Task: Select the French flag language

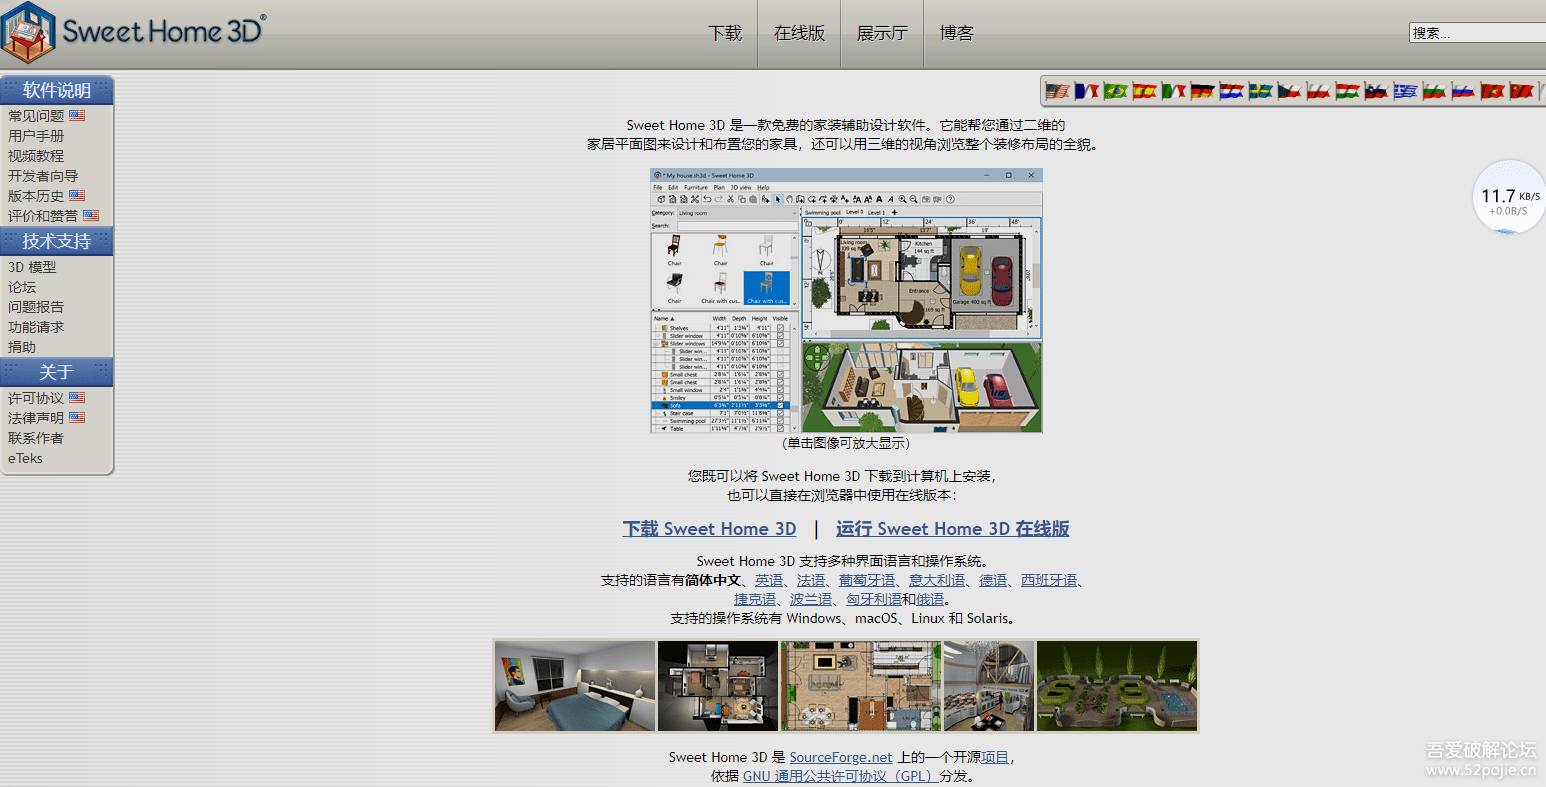Action: [x=1087, y=91]
